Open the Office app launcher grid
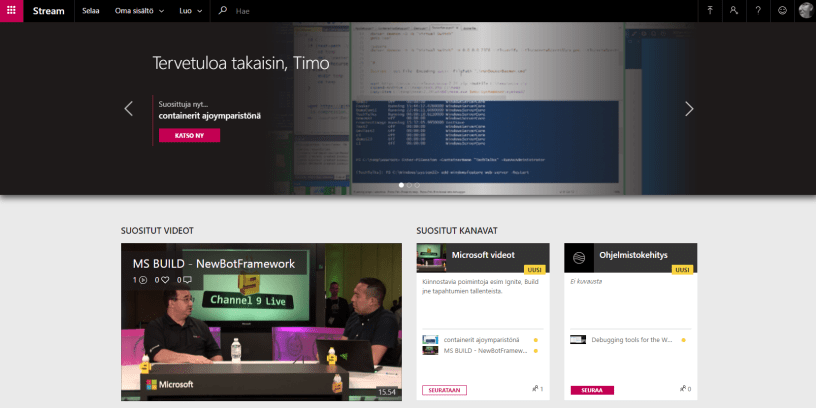This screenshot has height=408, width=816. (11, 10)
